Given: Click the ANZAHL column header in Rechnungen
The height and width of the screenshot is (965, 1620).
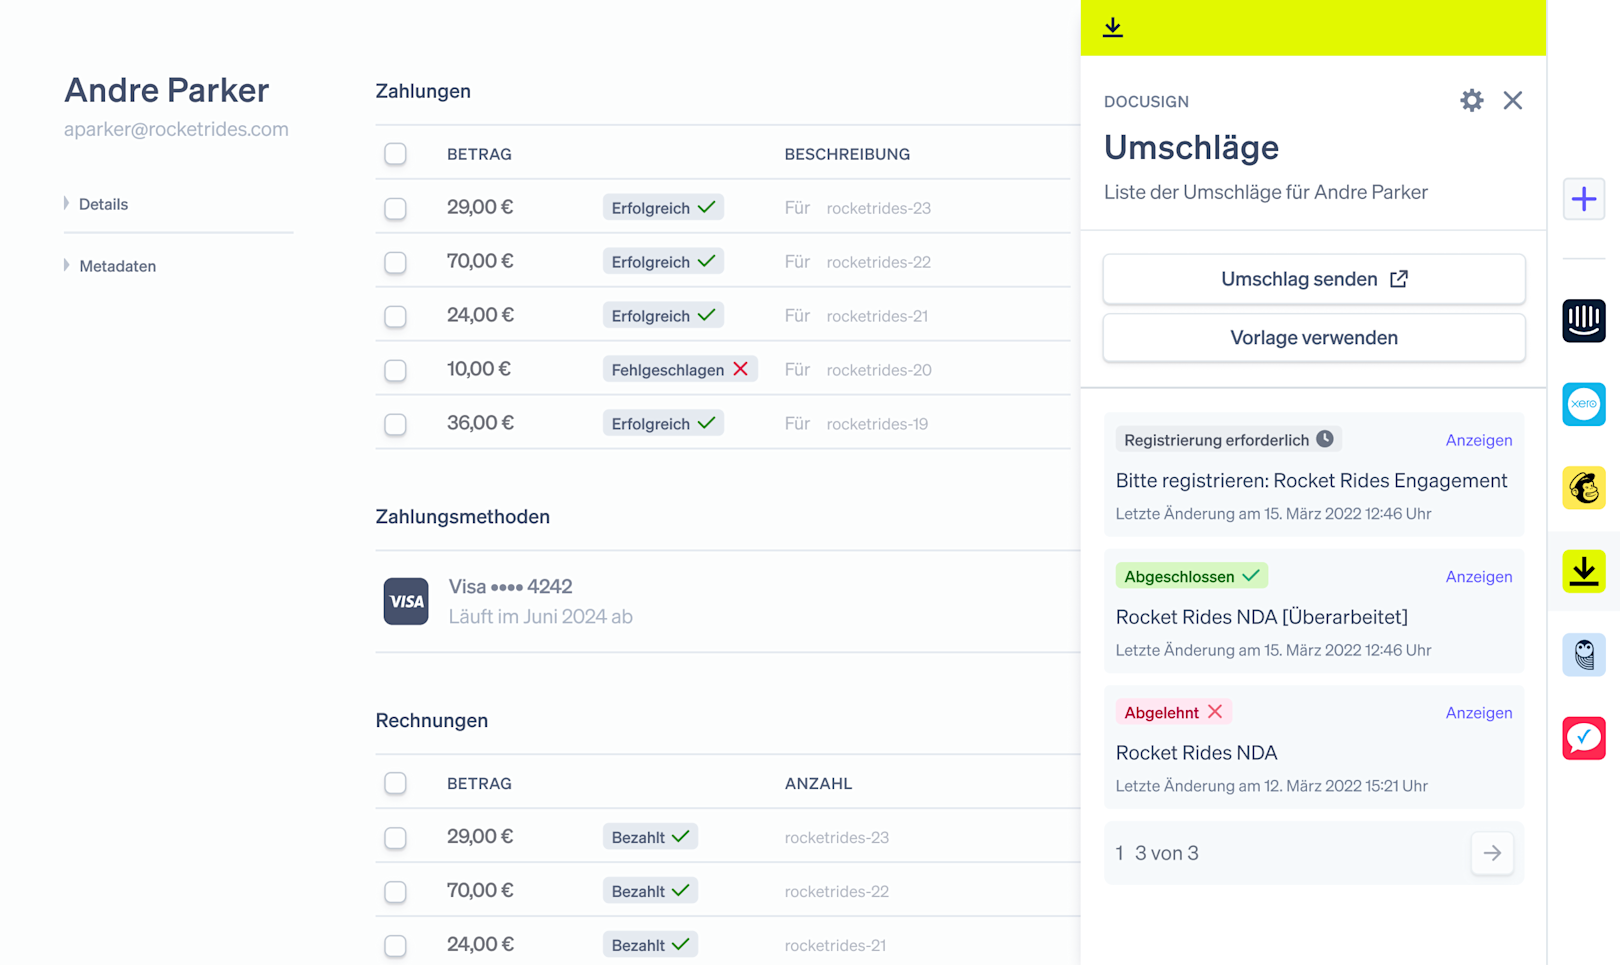Looking at the screenshot, I should tap(818, 783).
